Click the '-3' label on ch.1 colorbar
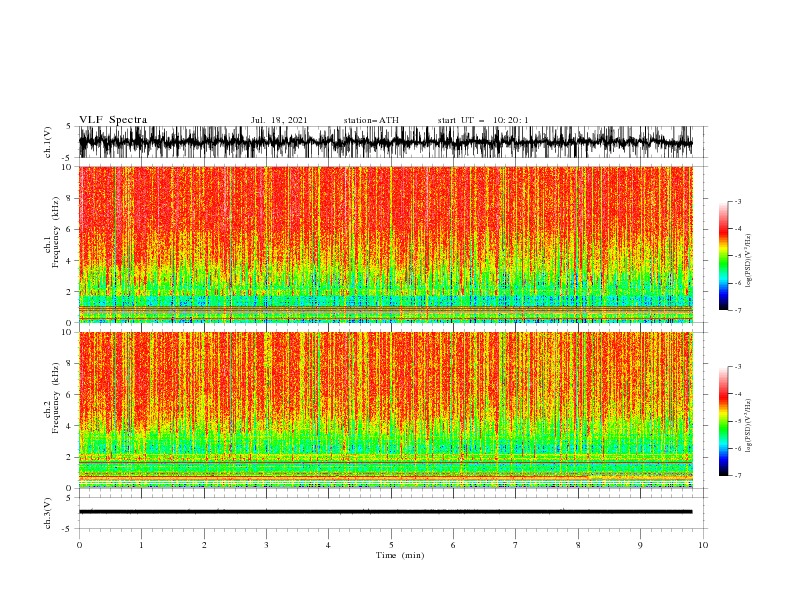This screenshot has height=612, width=792. click(738, 201)
